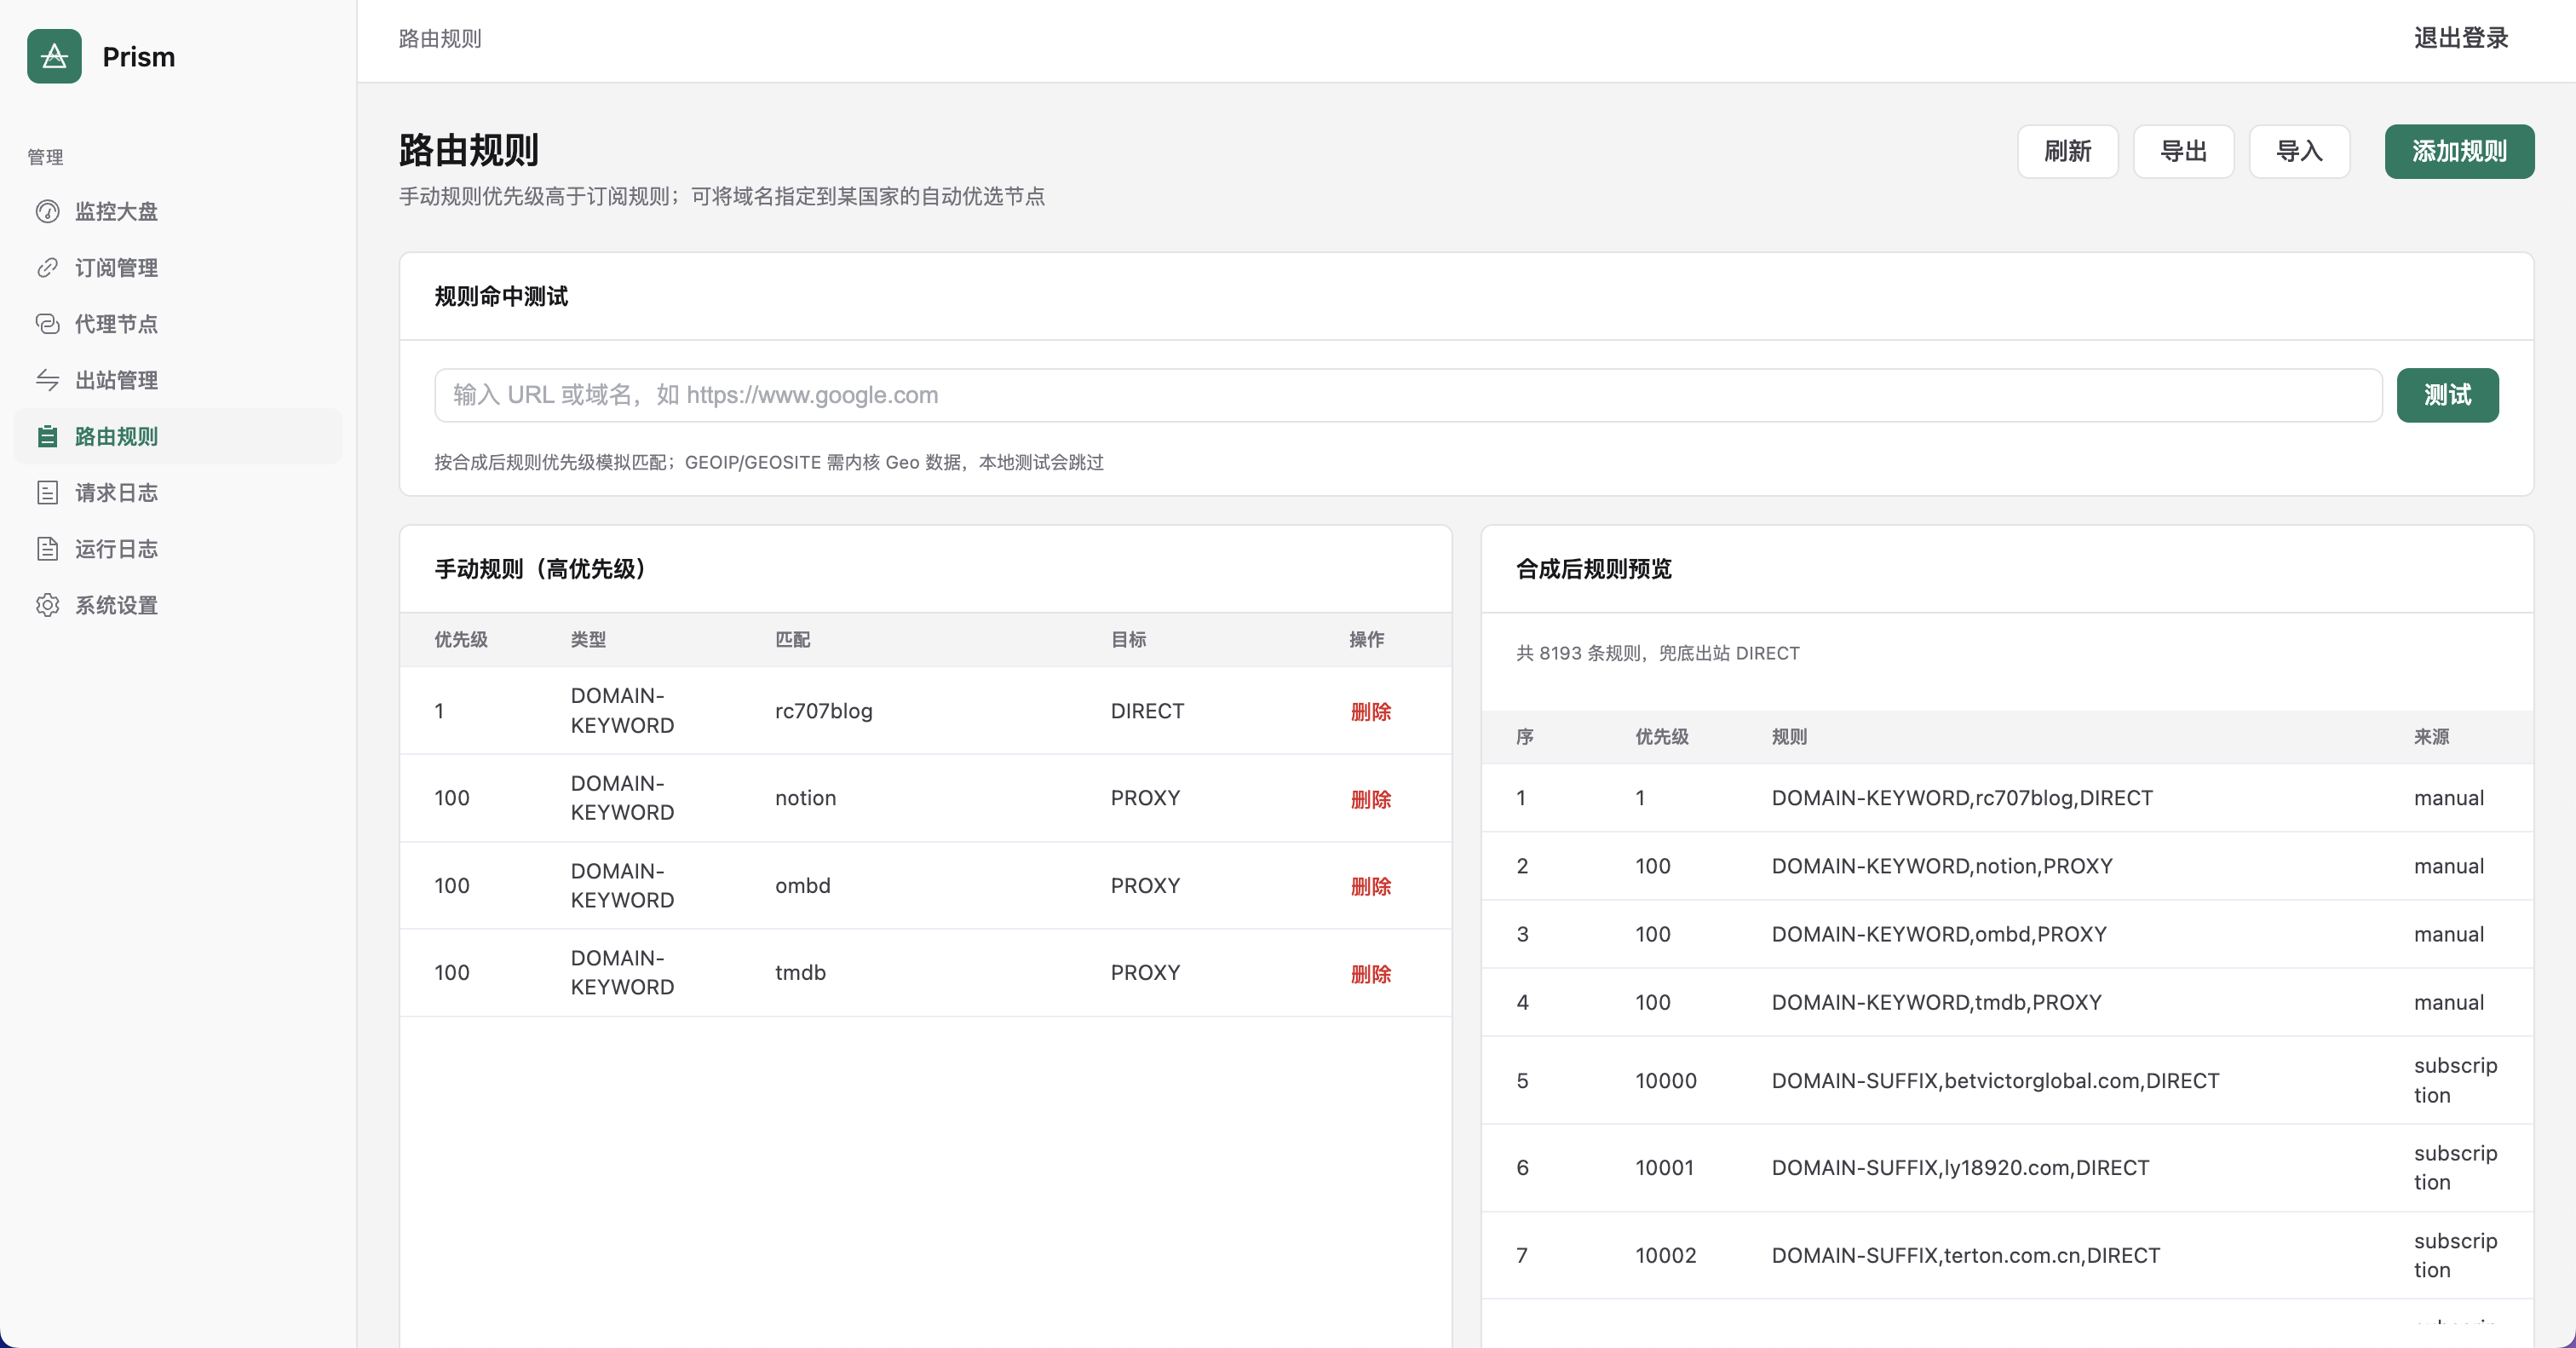Click 匹配 column header
This screenshot has height=1348, width=2576.
pyautogui.click(x=792, y=639)
